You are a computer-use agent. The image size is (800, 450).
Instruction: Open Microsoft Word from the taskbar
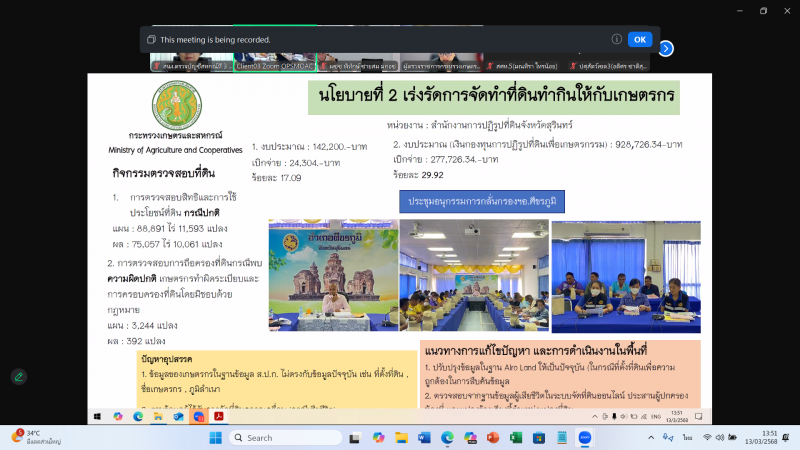tap(424, 438)
